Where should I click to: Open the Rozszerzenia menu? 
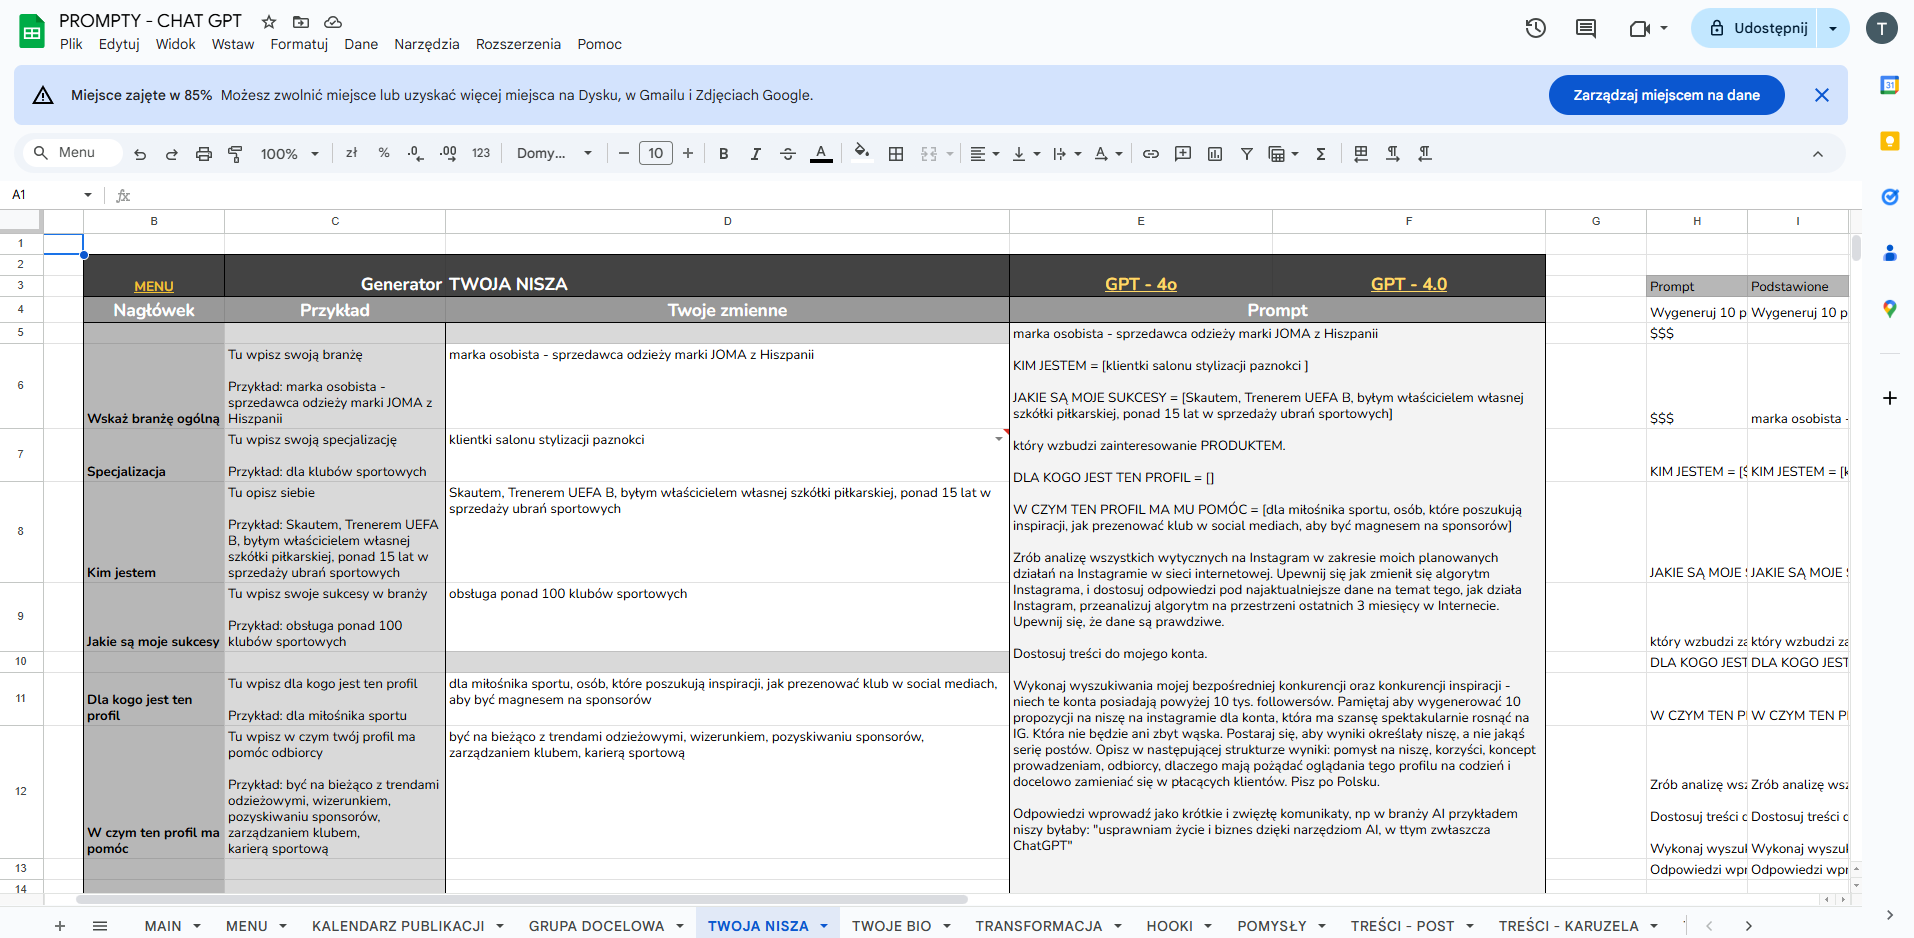(x=518, y=44)
